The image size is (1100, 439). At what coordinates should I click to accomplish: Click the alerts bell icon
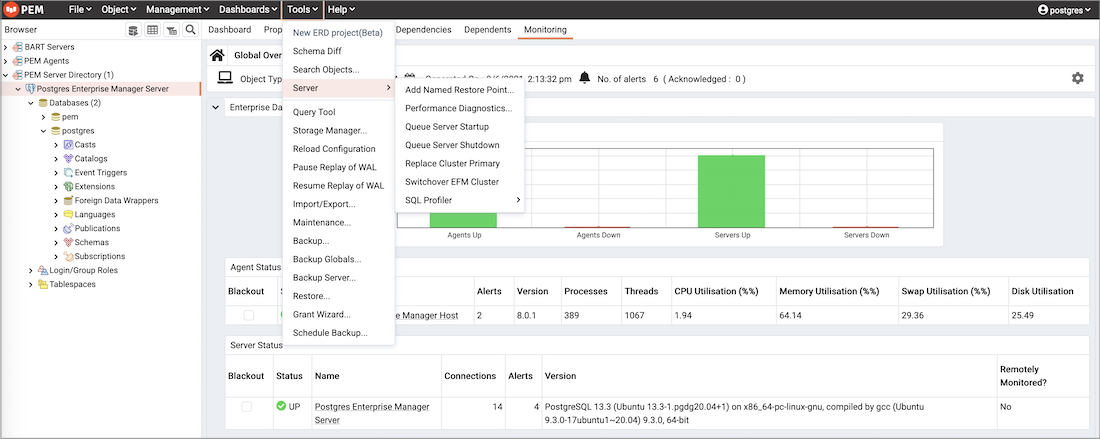click(x=585, y=79)
